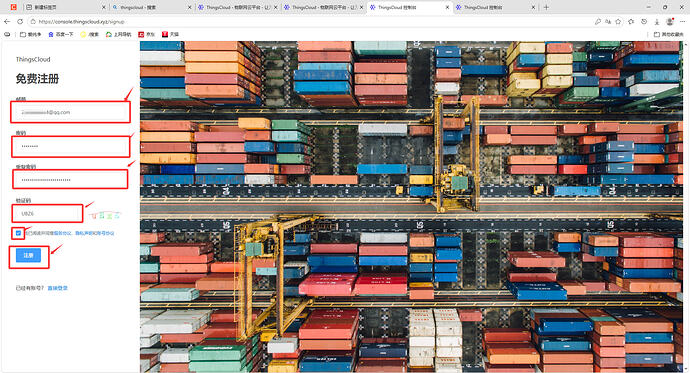
Task: Open the service agreement link
Action: tap(62, 233)
